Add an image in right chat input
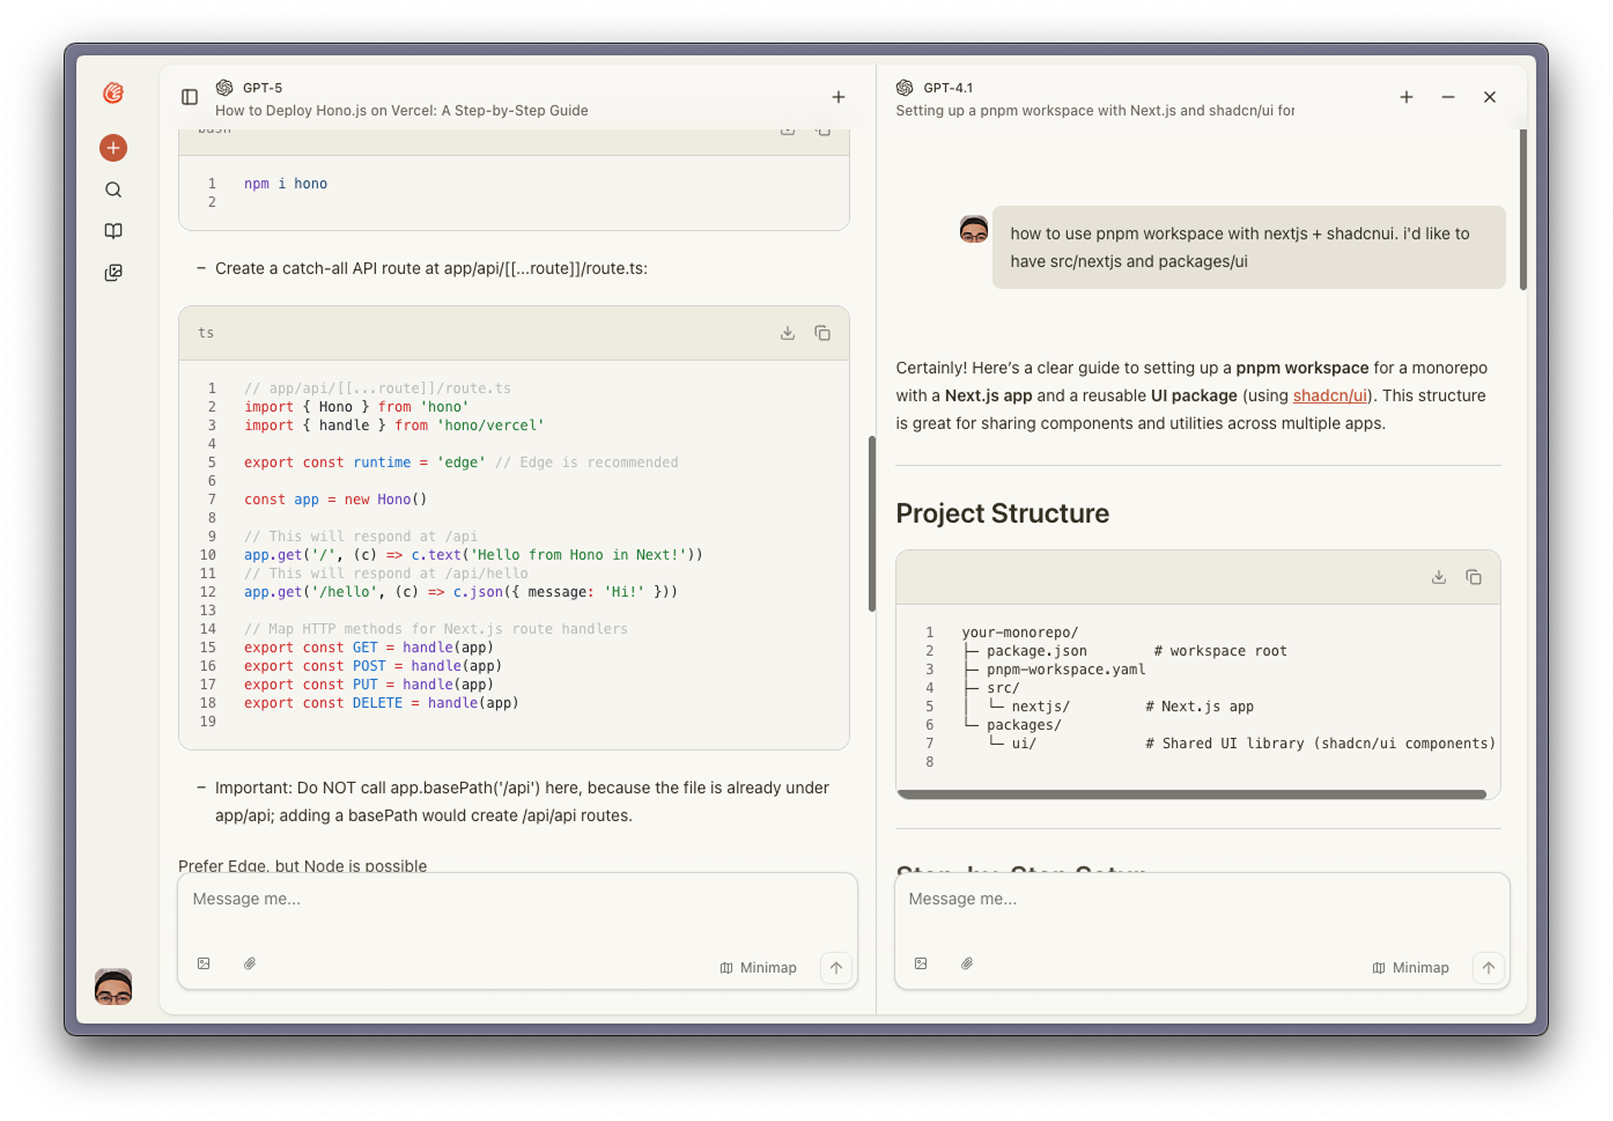The image size is (1613, 1121). pyautogui.click(x=921, y=964)
